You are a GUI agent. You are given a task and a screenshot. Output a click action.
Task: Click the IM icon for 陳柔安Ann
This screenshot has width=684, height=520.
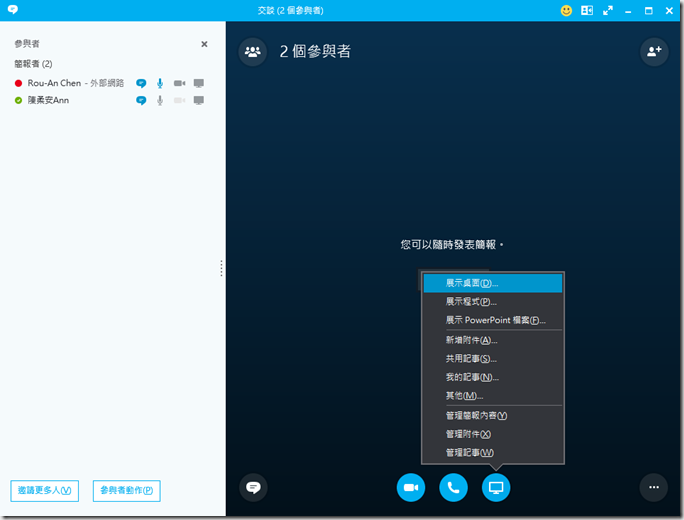pos(141,100)
